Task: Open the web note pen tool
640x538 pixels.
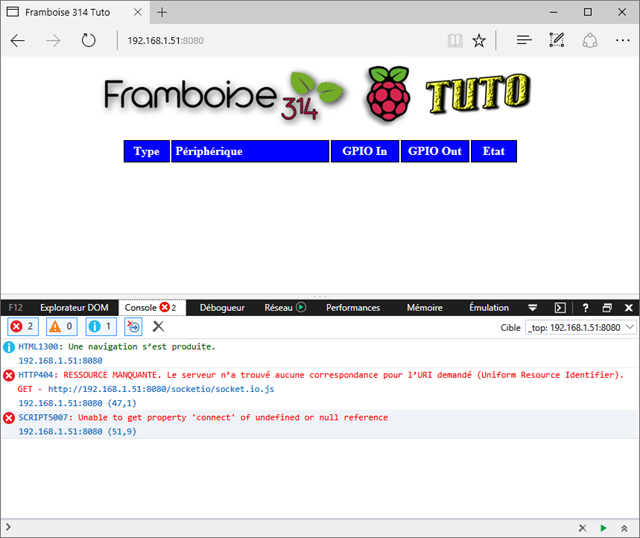Action: point(557,40)
